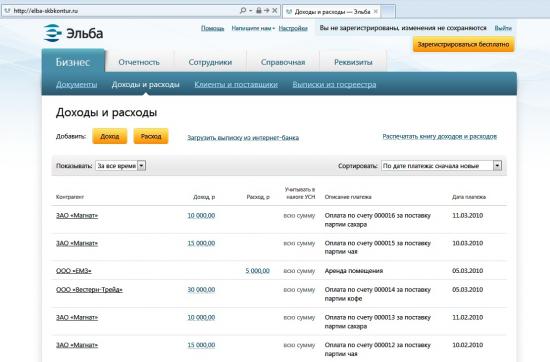This screenshot has width=550, height=362.
Task: Switch to the Отчетность tab
Action: click(139, 62)
